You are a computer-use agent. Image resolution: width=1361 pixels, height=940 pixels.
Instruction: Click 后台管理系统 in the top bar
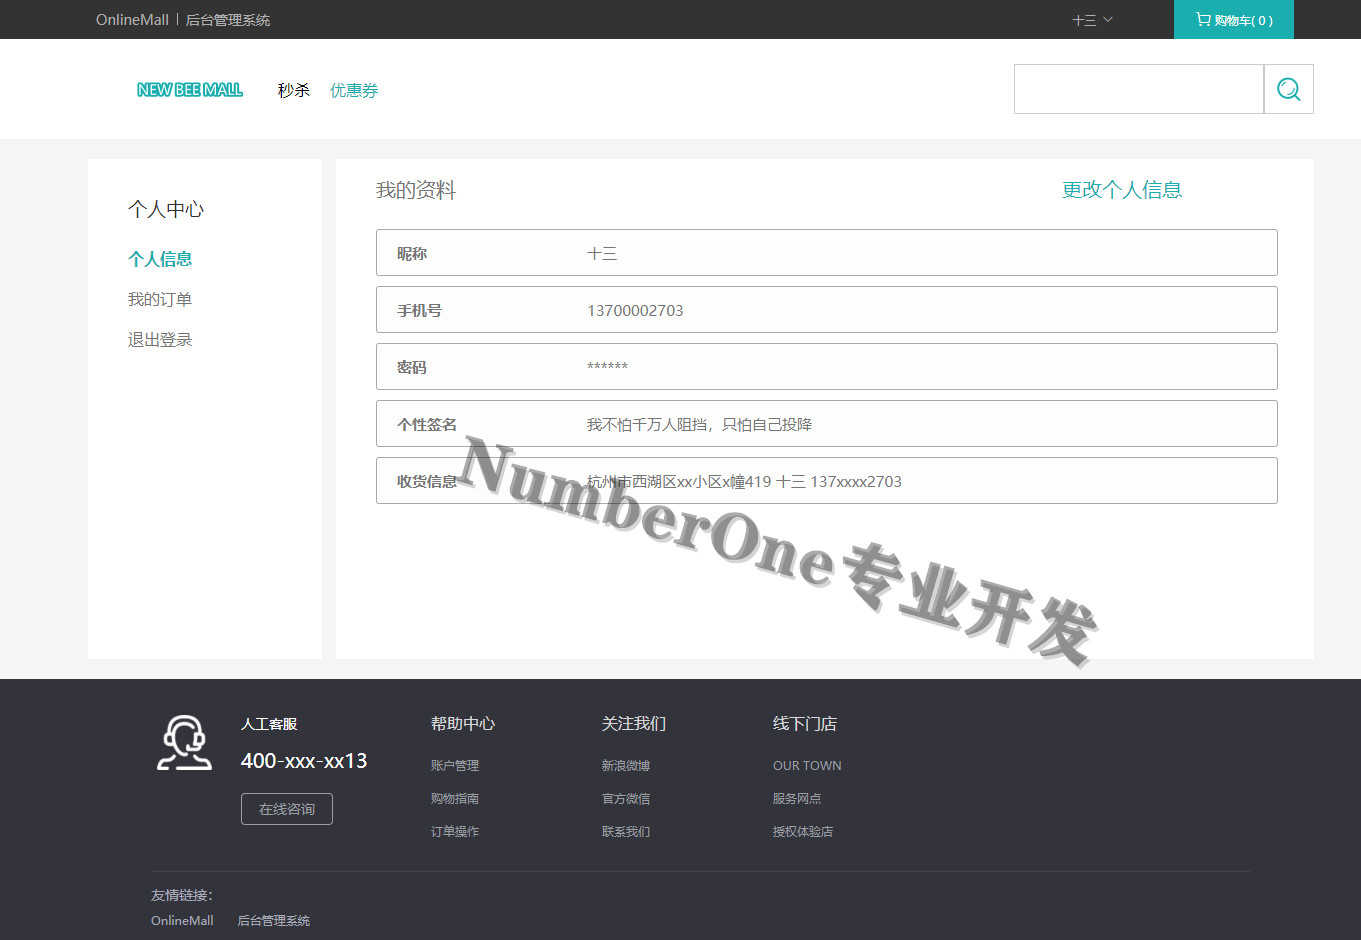(228, 20)
